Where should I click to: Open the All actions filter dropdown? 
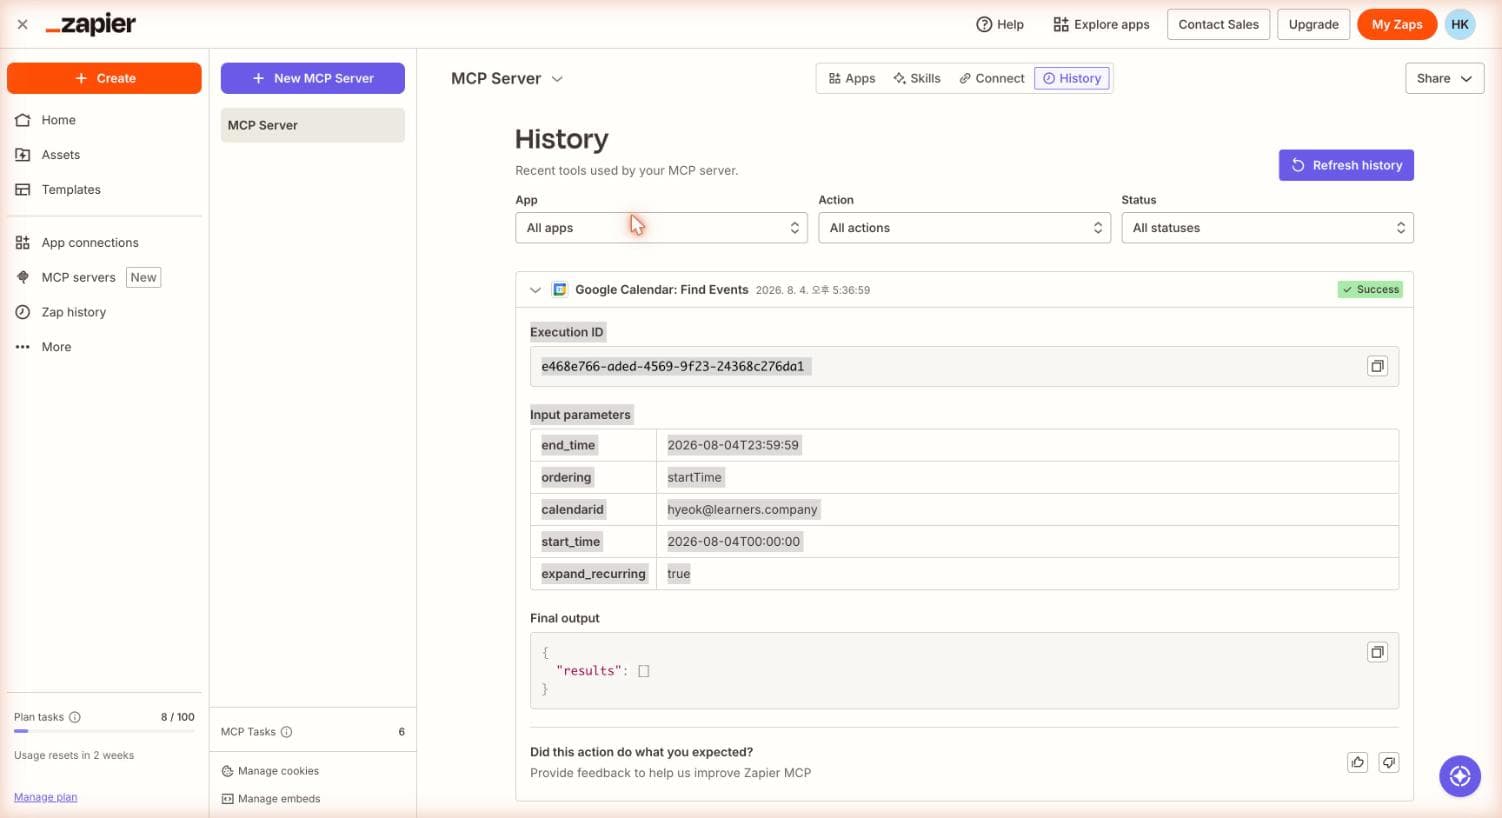[x=964, y=228]
